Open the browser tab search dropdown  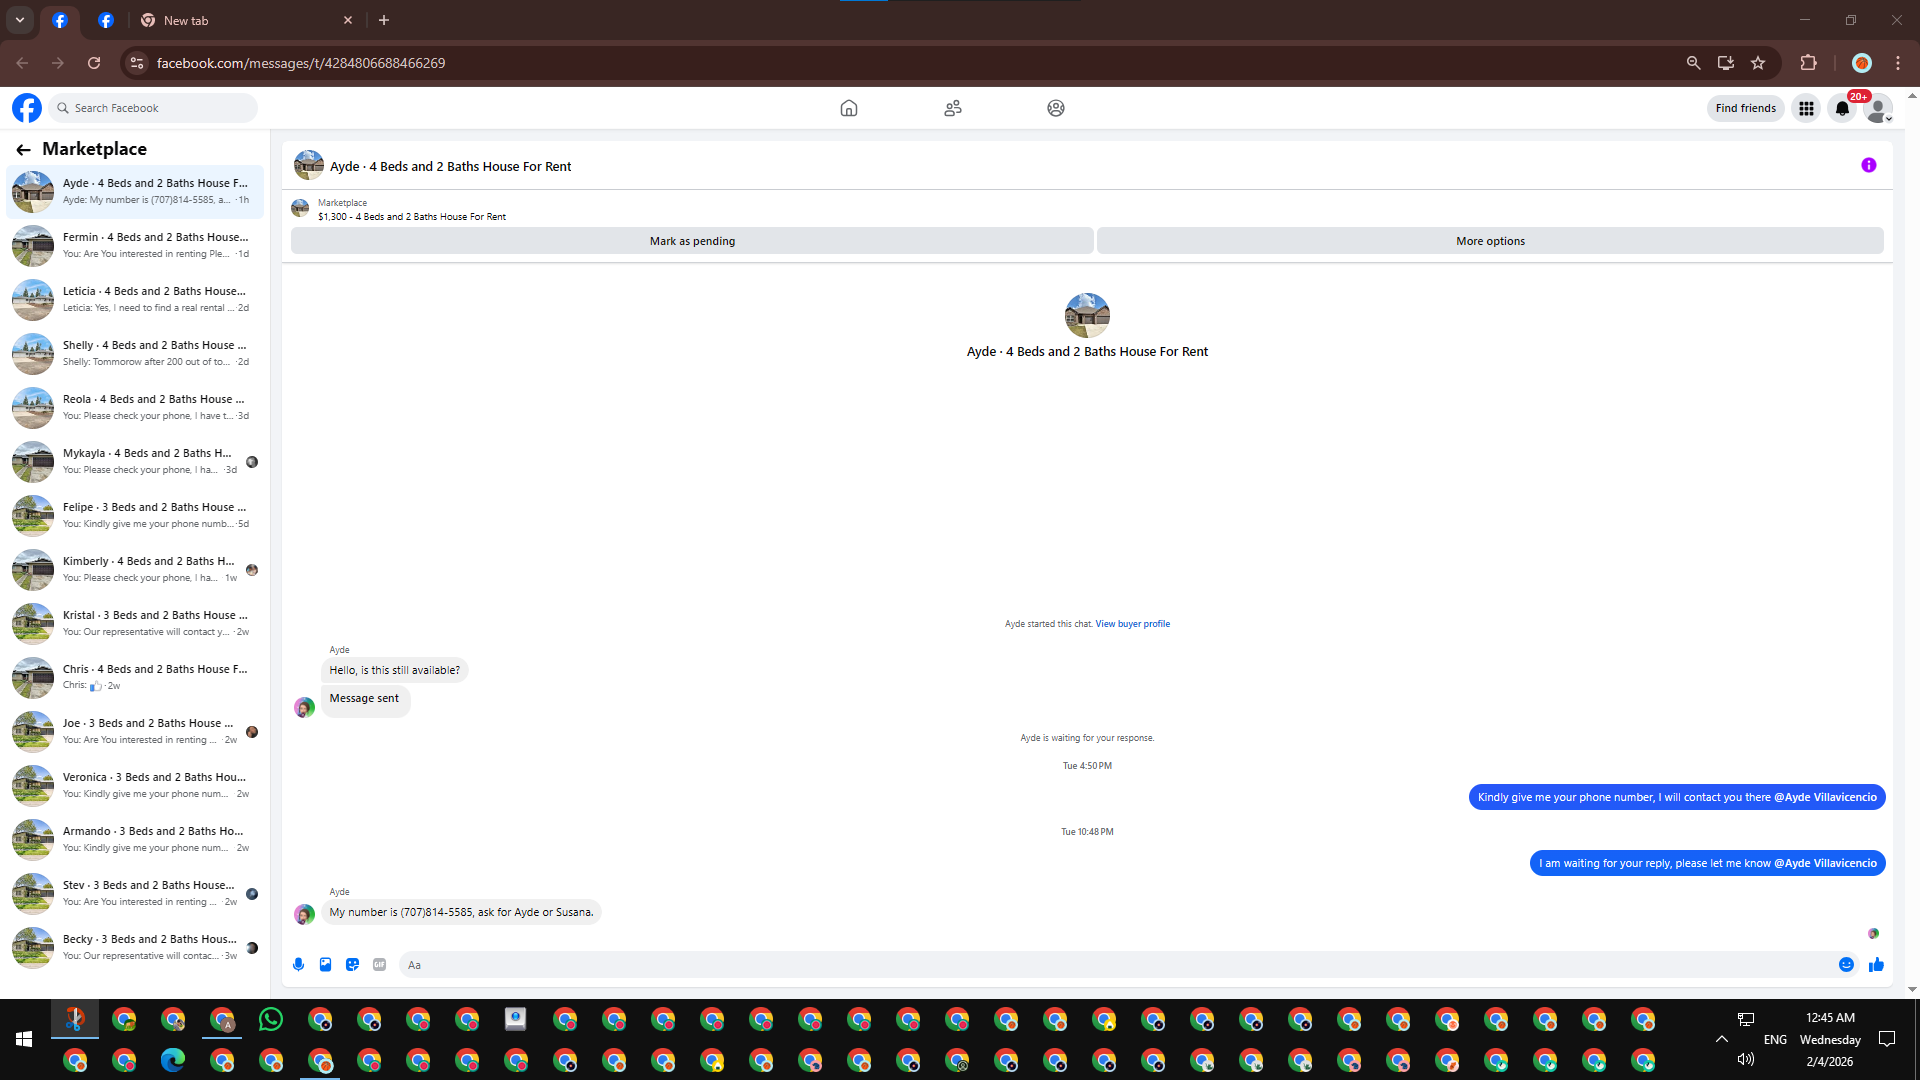(19, 20)
